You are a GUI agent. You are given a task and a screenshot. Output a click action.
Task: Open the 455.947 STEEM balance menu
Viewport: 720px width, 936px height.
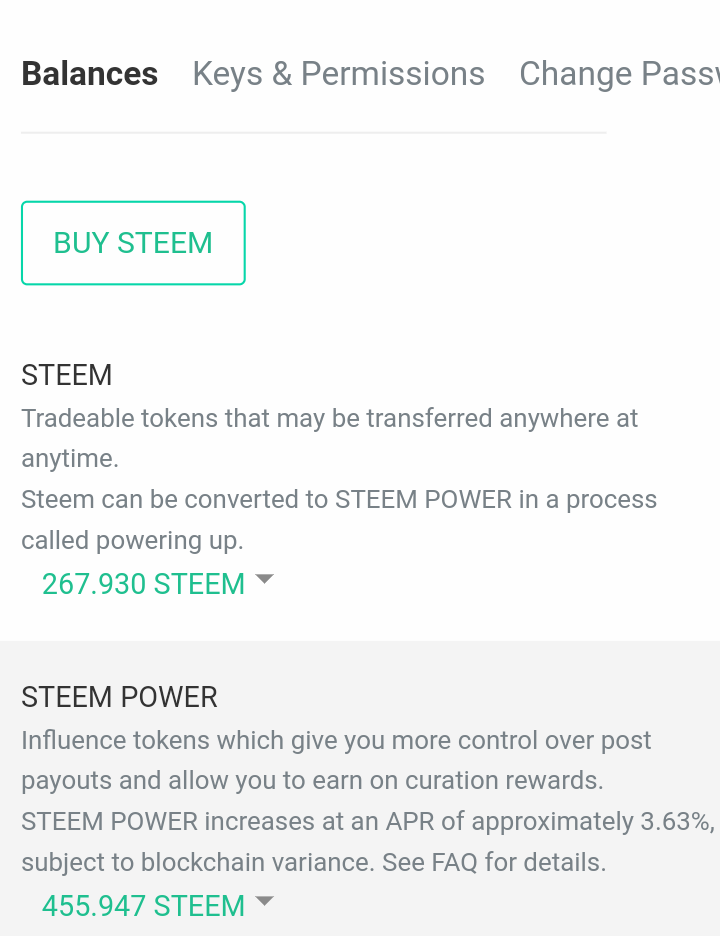(x=143, y=906)
